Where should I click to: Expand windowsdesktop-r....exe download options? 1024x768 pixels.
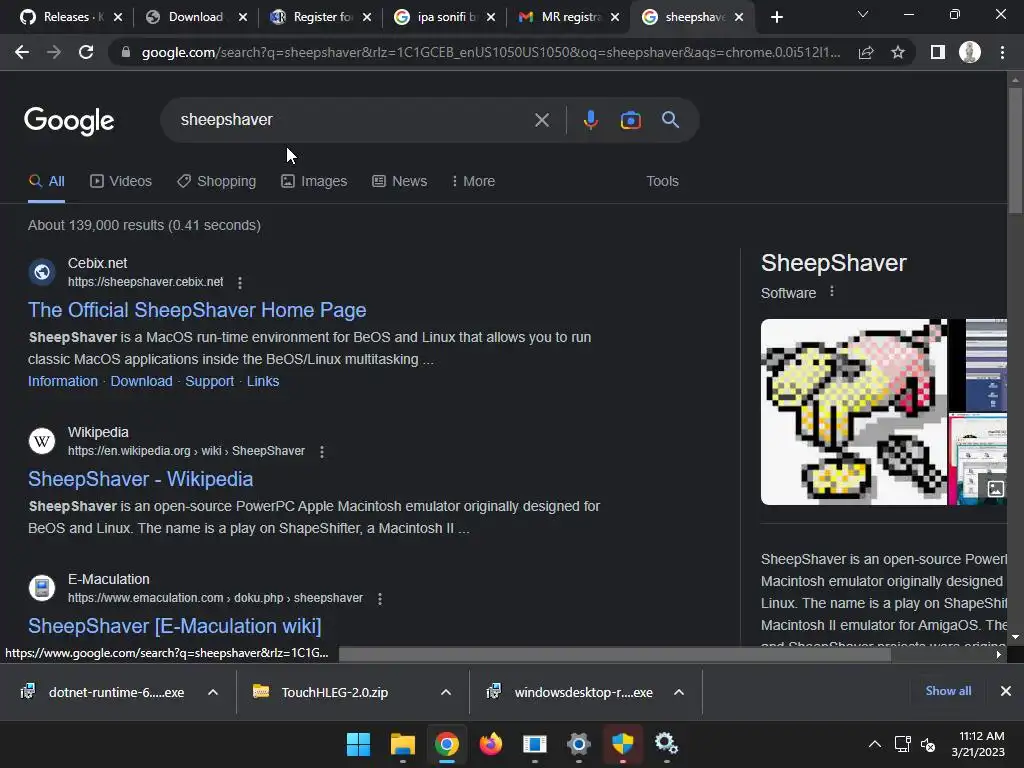tap(679, 692)
